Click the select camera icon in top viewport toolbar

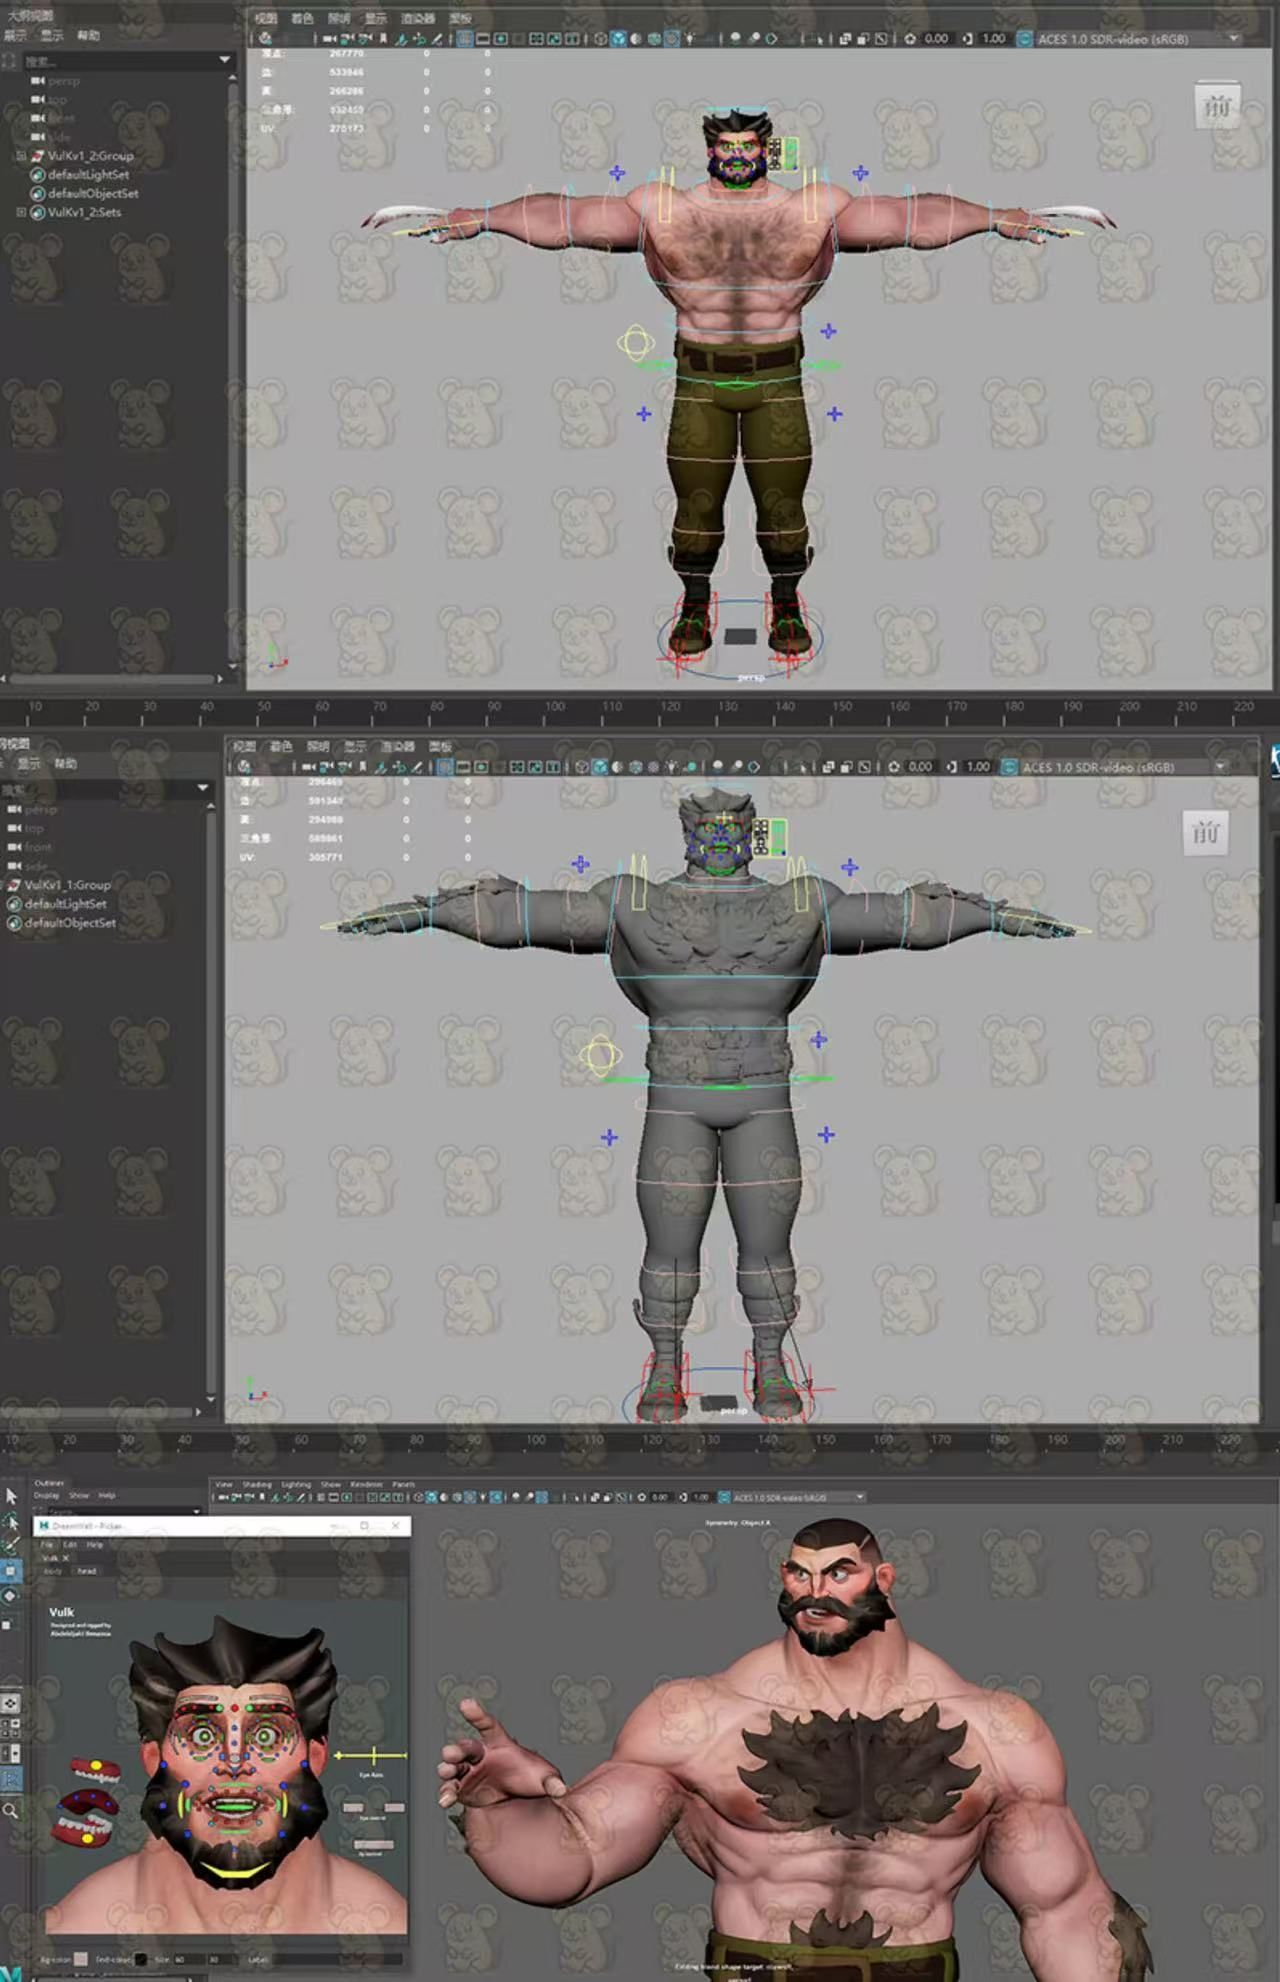[x=329, y=39]
